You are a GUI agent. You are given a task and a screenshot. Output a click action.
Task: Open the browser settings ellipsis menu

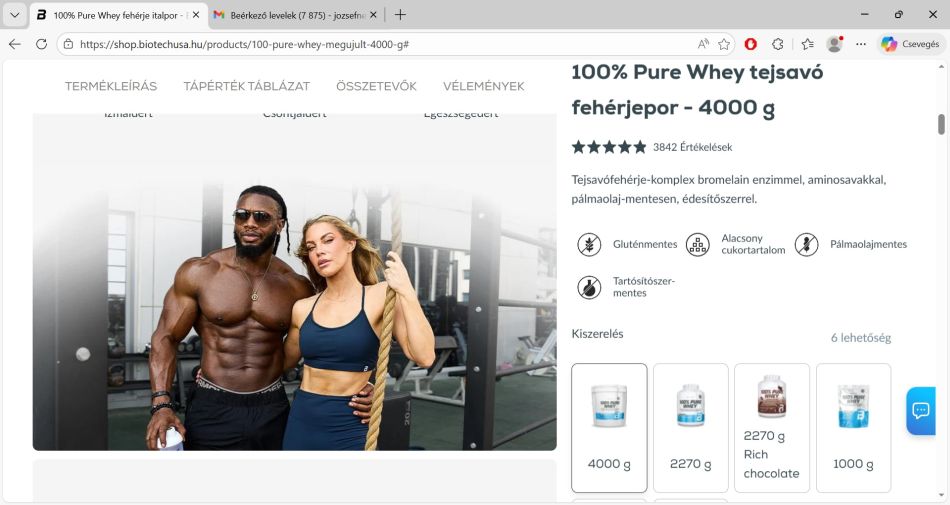(861, 44)
